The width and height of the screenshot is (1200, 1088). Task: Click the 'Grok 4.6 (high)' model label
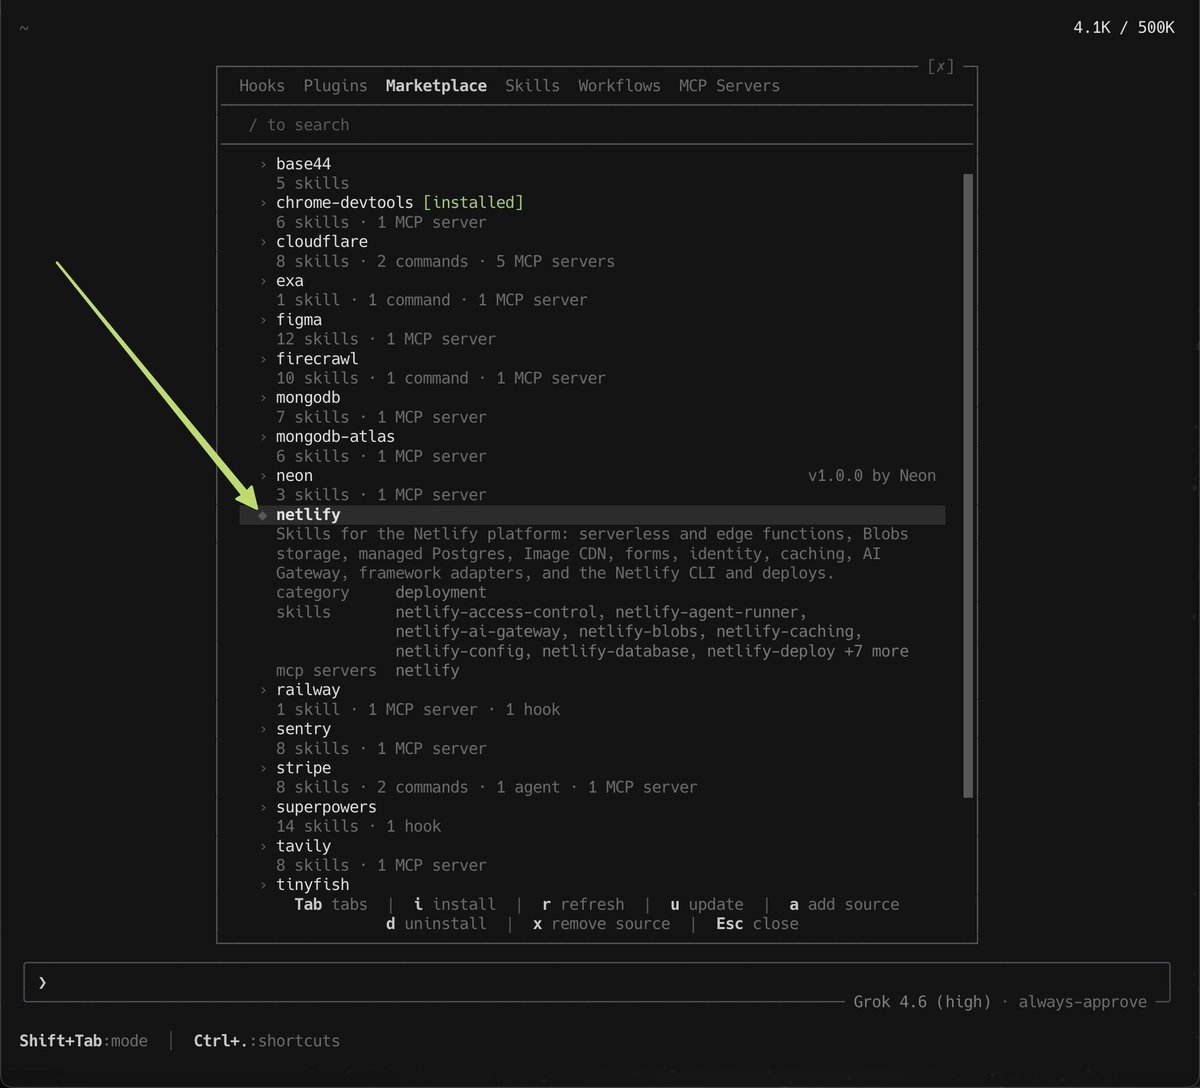pyautogui.click(x=922, y=1001)
